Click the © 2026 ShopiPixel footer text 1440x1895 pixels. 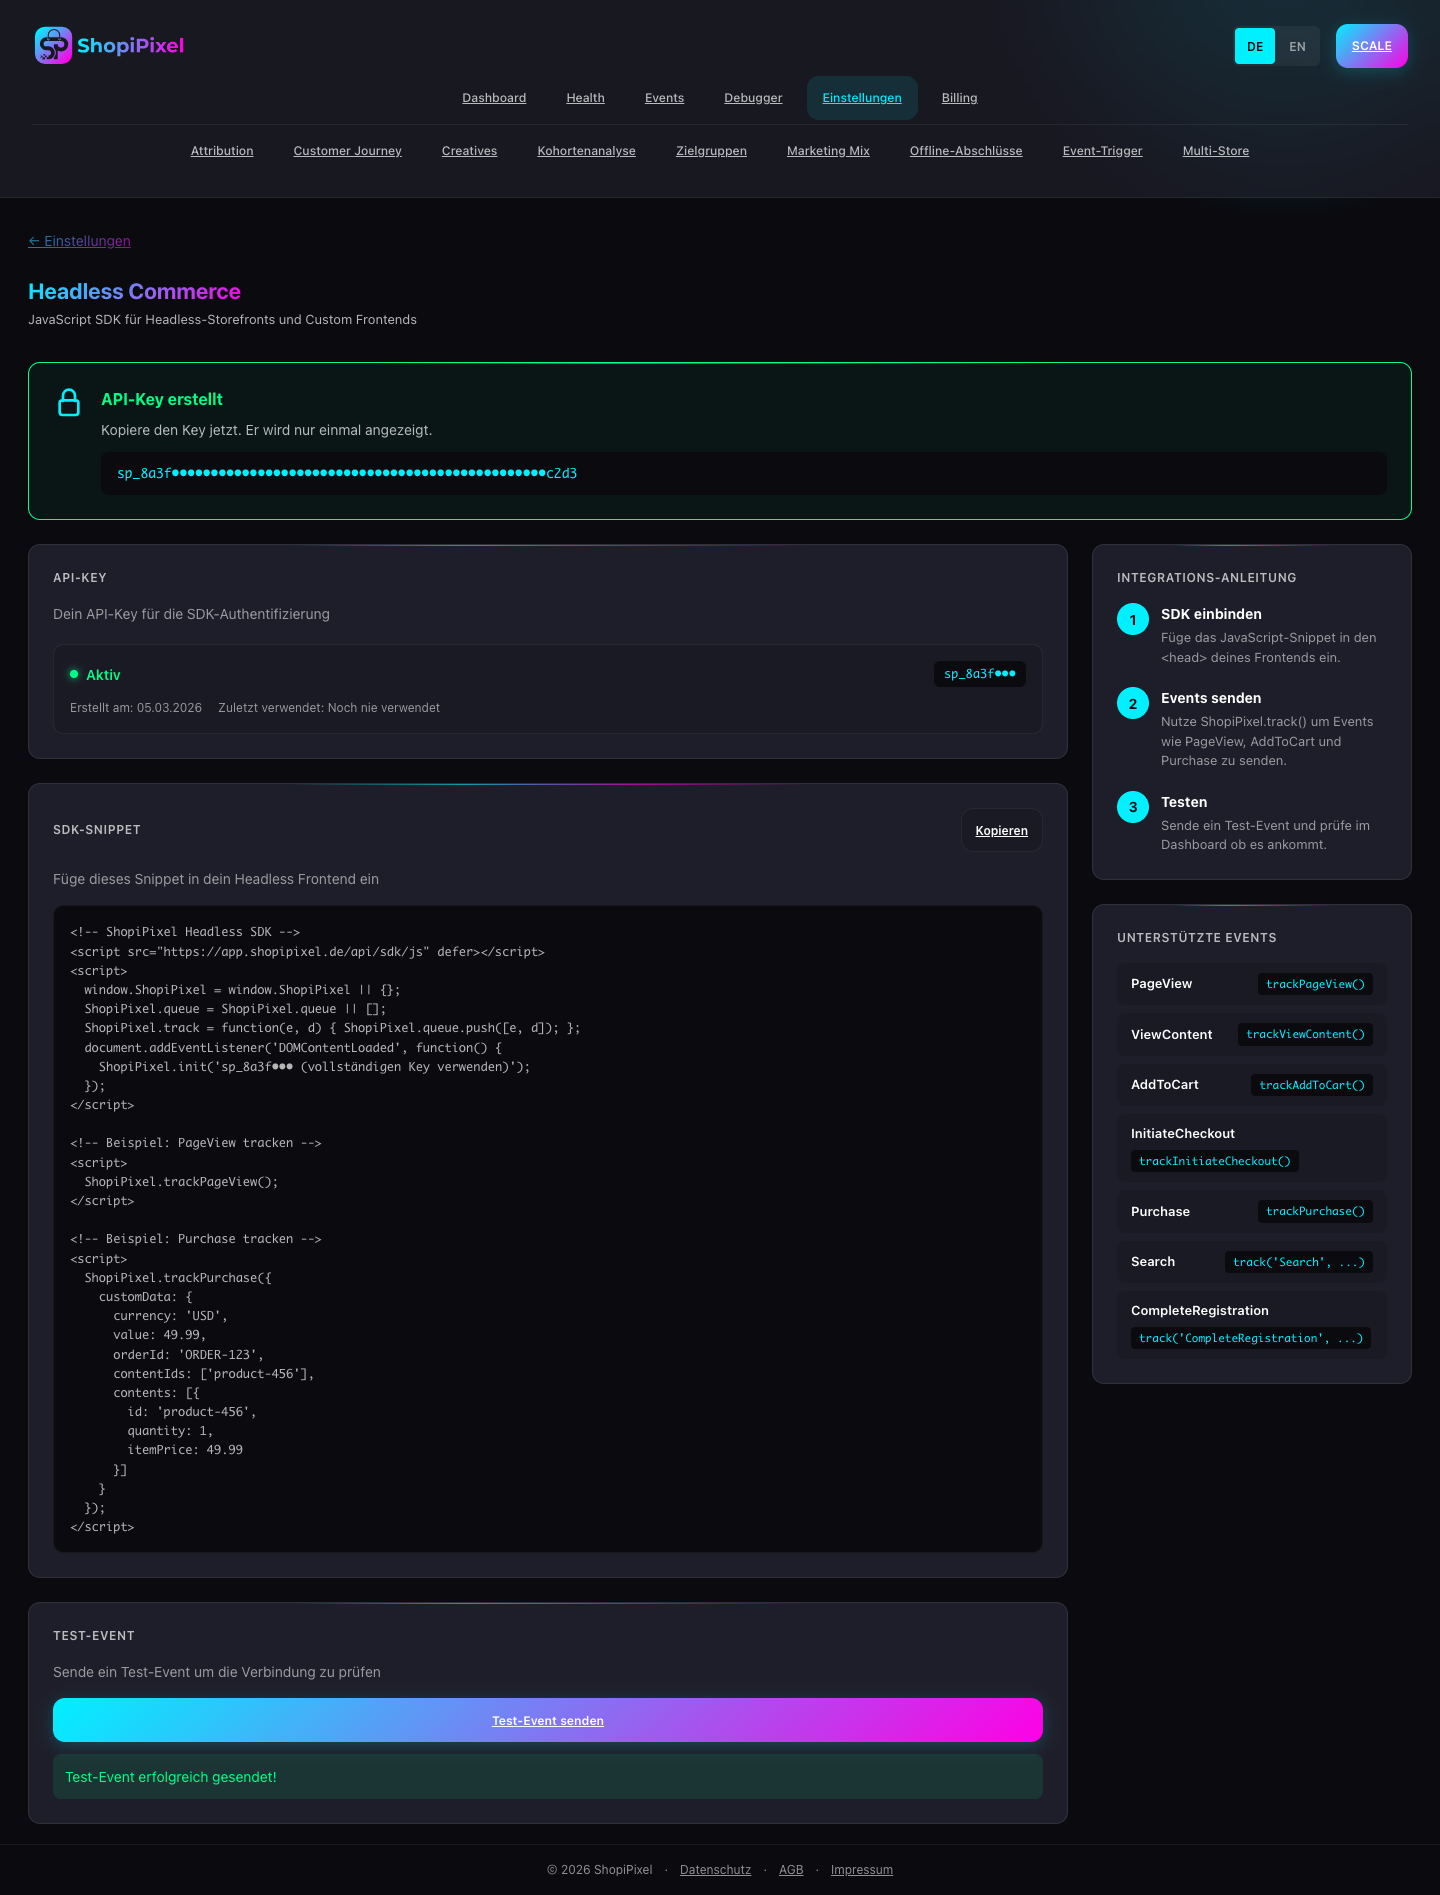point(600,1870)
